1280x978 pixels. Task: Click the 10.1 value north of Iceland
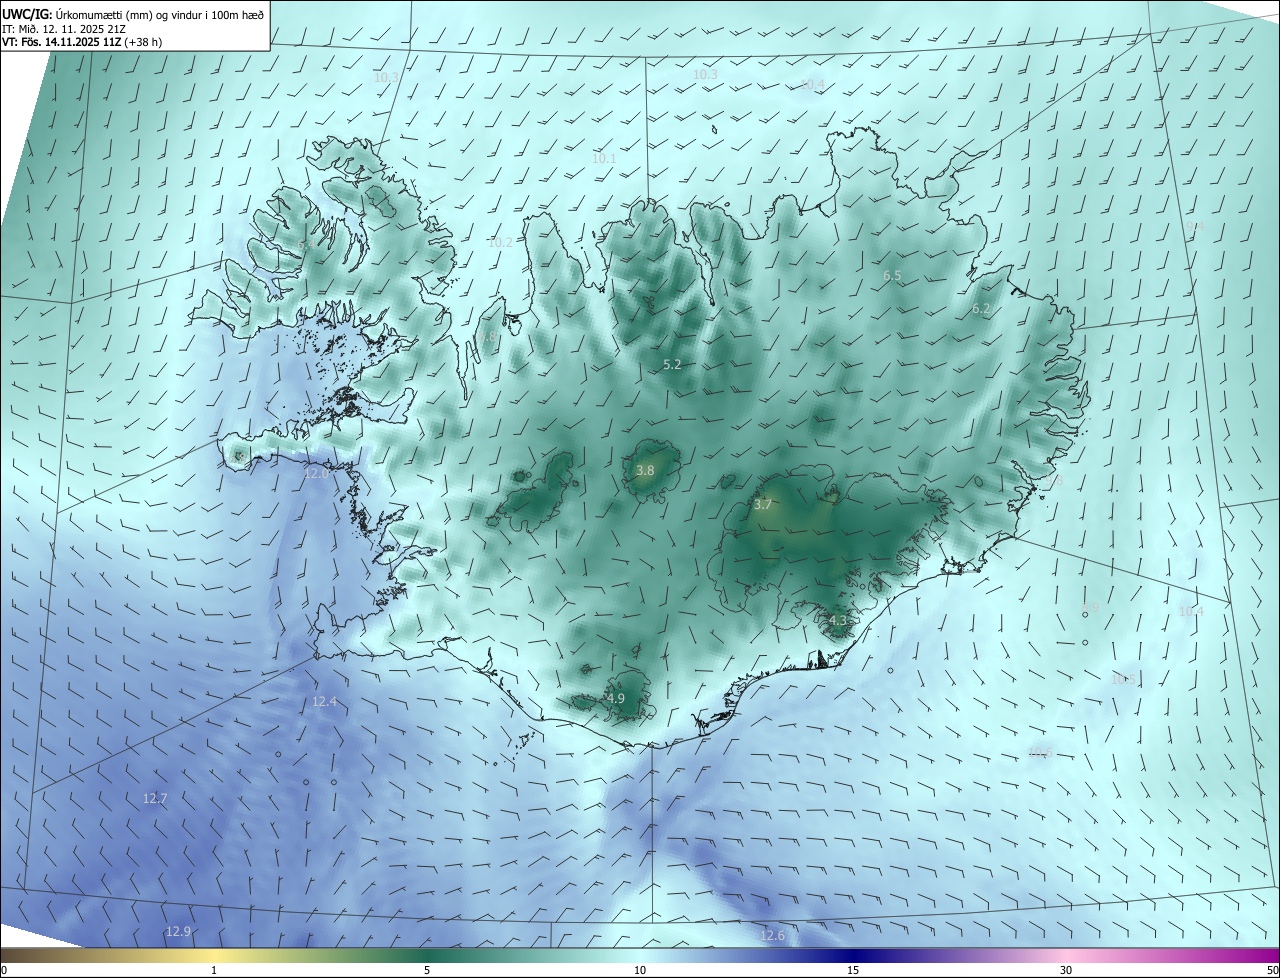click(604, 159)
